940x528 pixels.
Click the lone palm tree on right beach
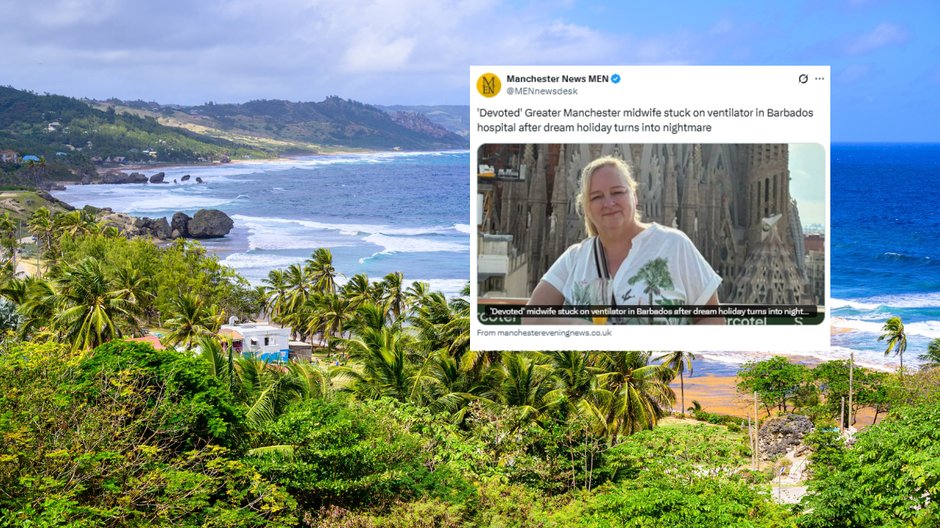coord(894,340)
